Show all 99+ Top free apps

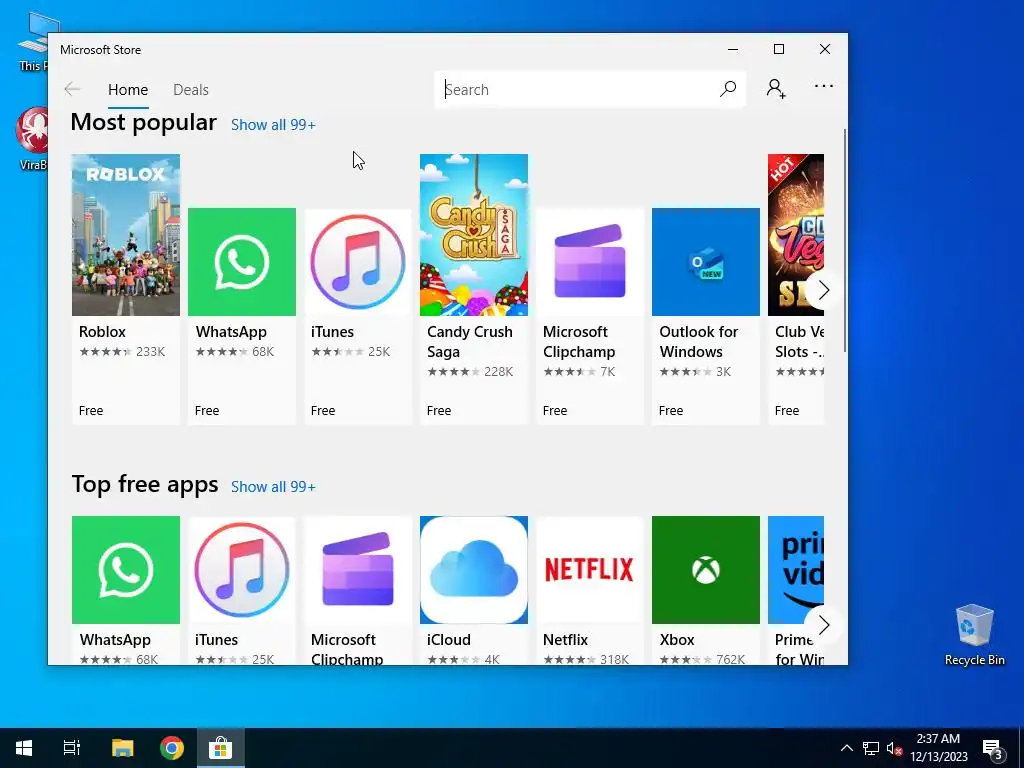pos(273,487)
